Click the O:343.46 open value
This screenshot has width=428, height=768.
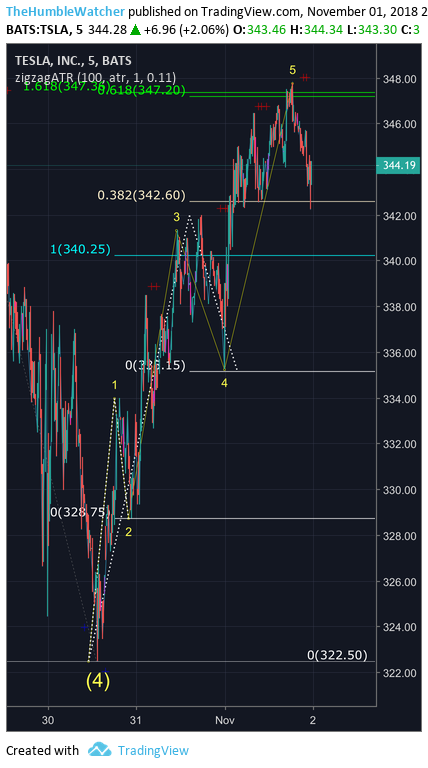(259, 30)
